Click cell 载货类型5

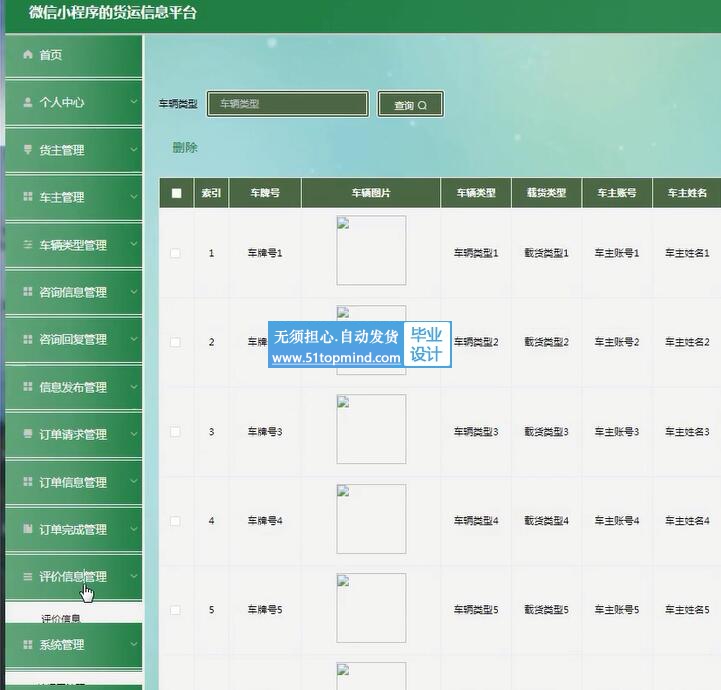[546, 610]
